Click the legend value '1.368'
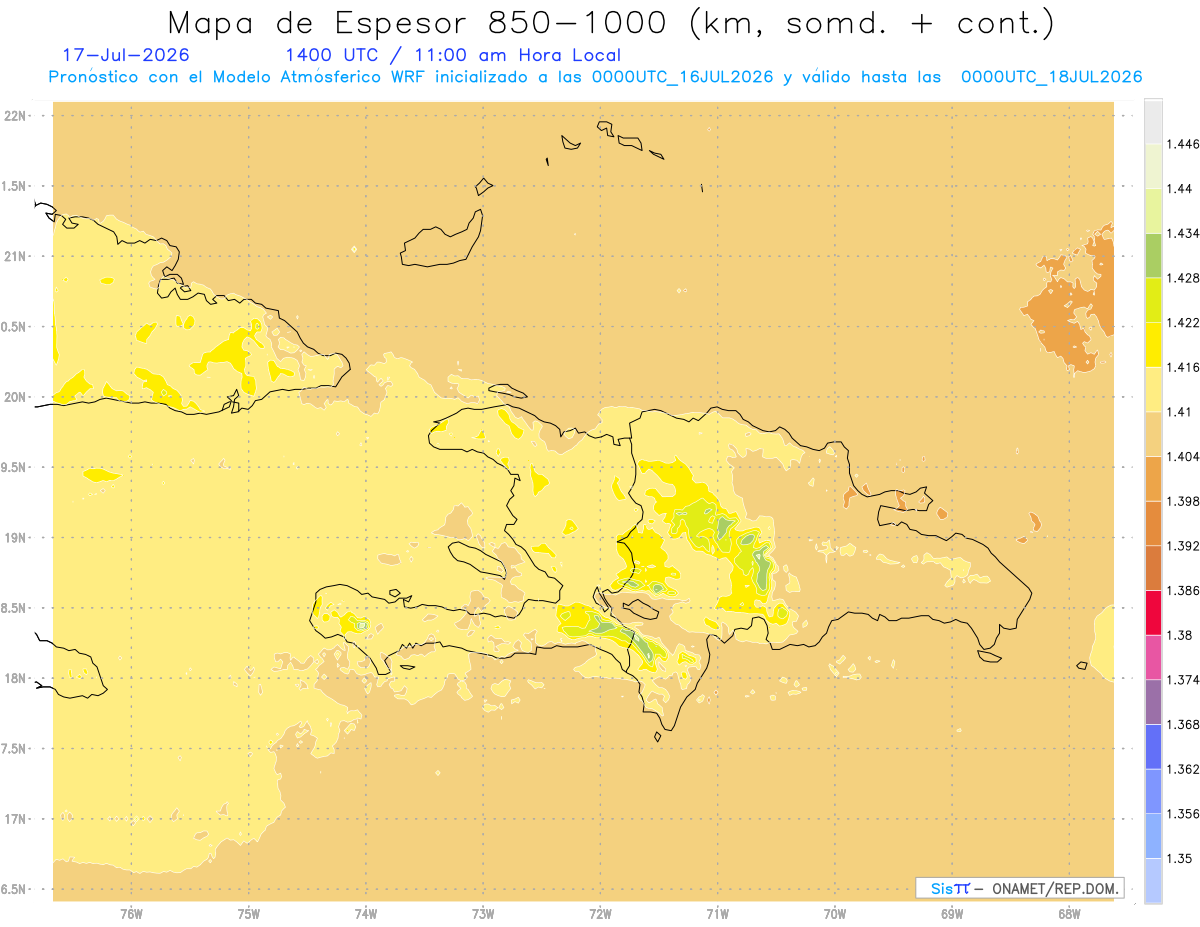This screenshot has width=1200, height=927. pos(1183,724)
